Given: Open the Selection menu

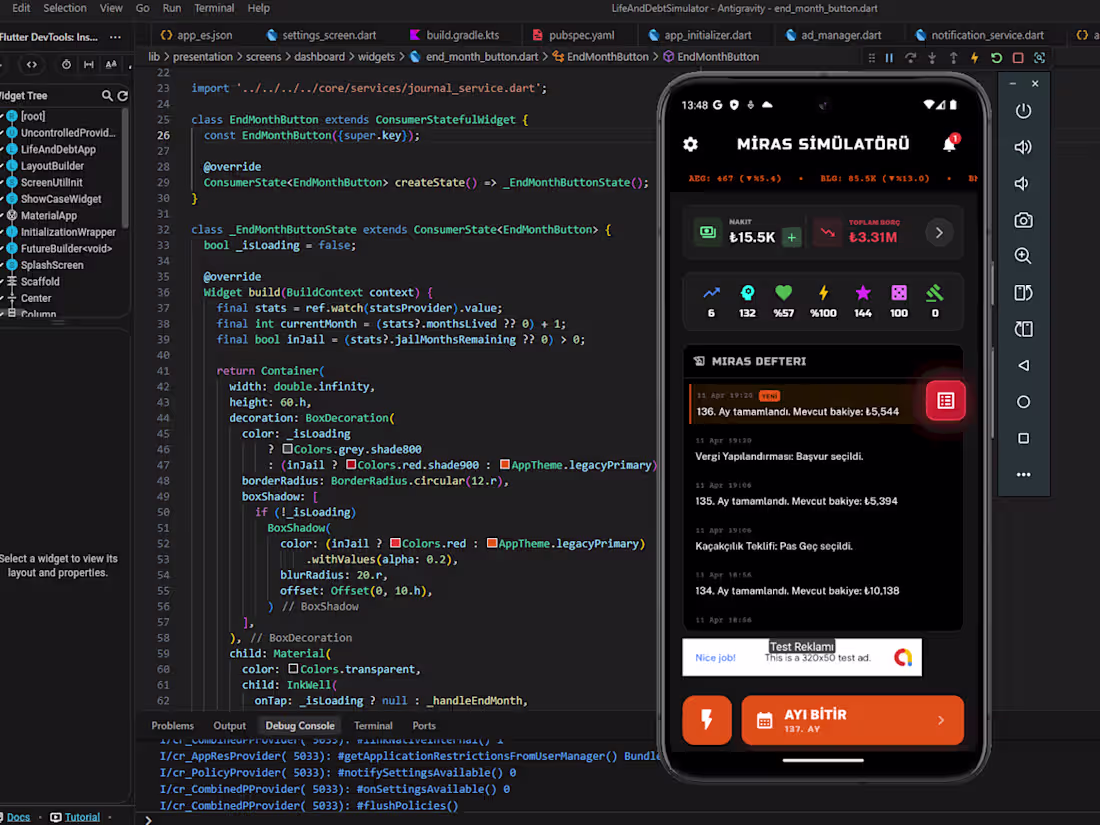Looking at the screenshot, I should (x=65, y=8).
